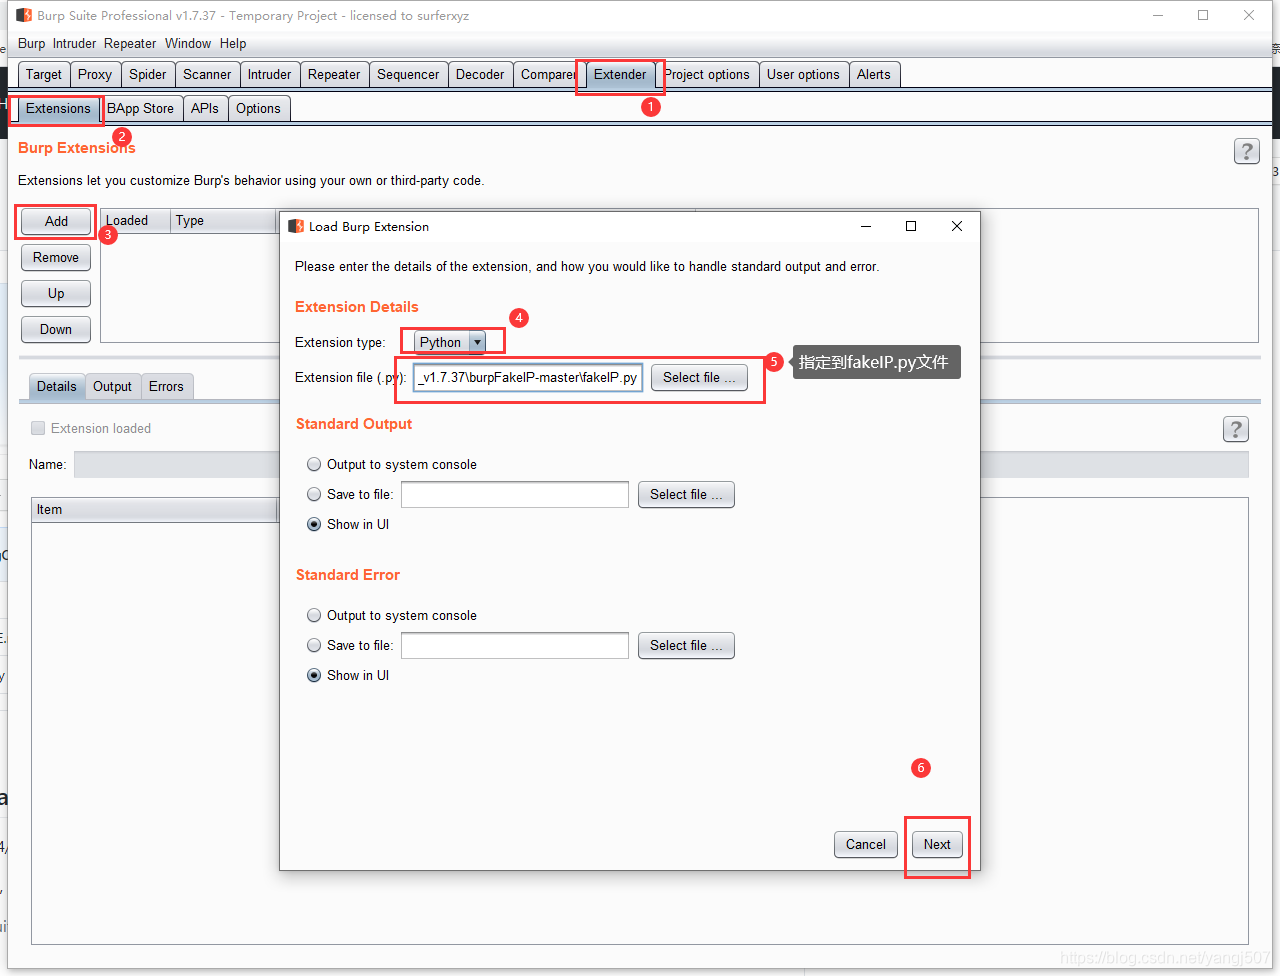The image size is (1280, 976).
Task: Switch to the Target tab
Action: tap(44, 74)
